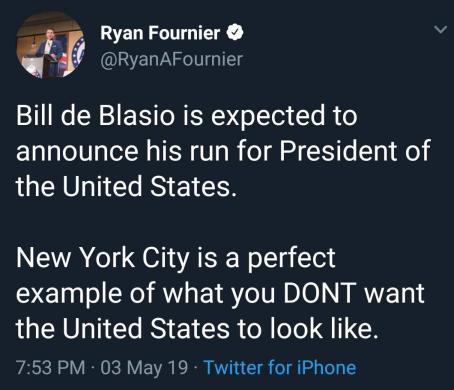
Task: Open the @RyanAFournier handle link
Action: tap(171, 59)
